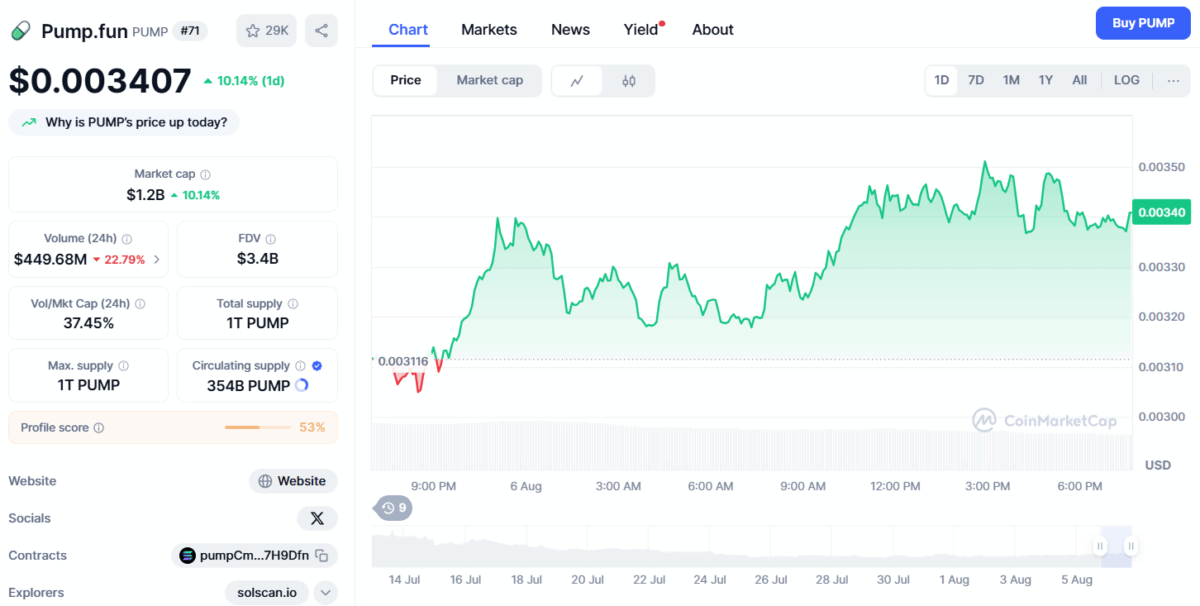Screen dimensions: 1200x606
Task: Click the trending arrow icon beside price question
Action: [x=29, y=122]
